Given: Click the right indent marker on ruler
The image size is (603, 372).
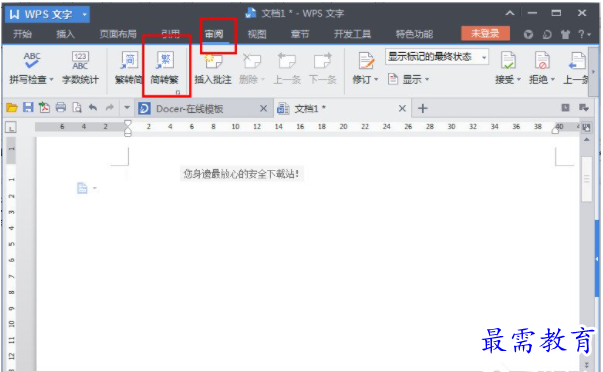Looking at the screenshot, I should click(x=555, y=130).
